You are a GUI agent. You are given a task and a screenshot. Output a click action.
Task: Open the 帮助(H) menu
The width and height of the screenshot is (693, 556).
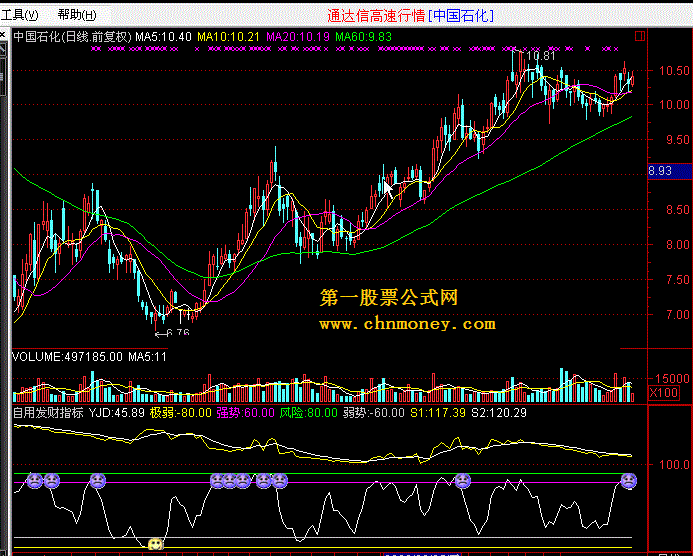(77, 15)
